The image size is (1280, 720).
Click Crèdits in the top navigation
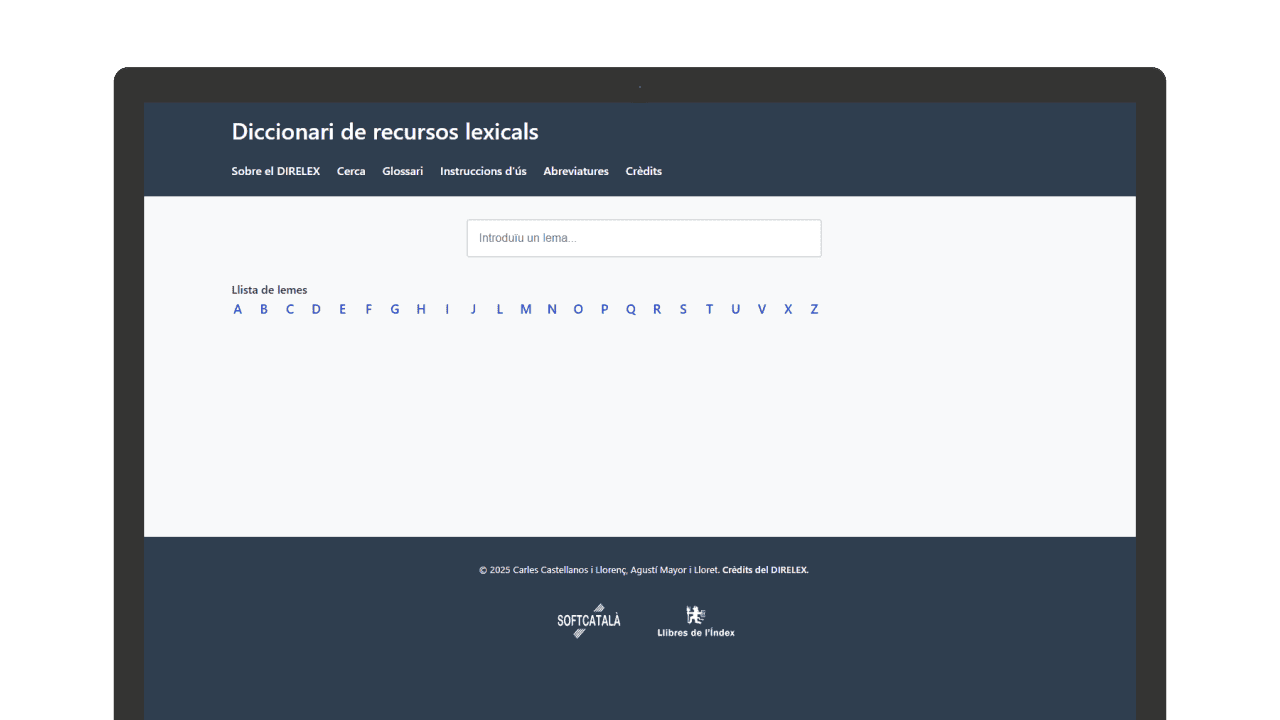click(x=644, y=171)
